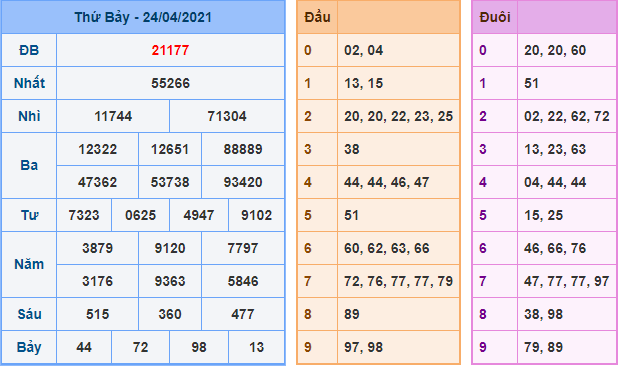
Task: Select Ba prize number 88889
Action: pyautogui.click(x=243, y=149)
